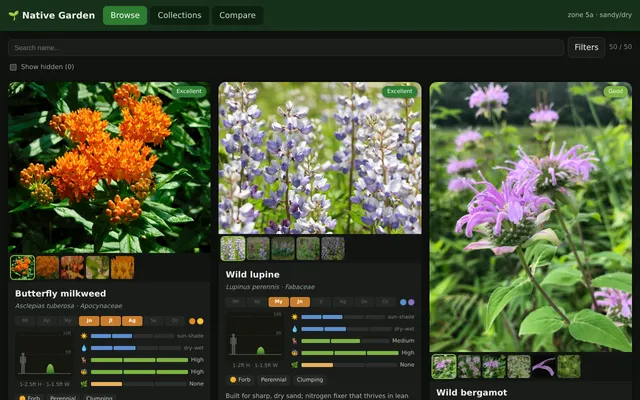Select fourth Wild lupine thumbnail
Viewport: 640px width, 400px height.
click(308, 248)
